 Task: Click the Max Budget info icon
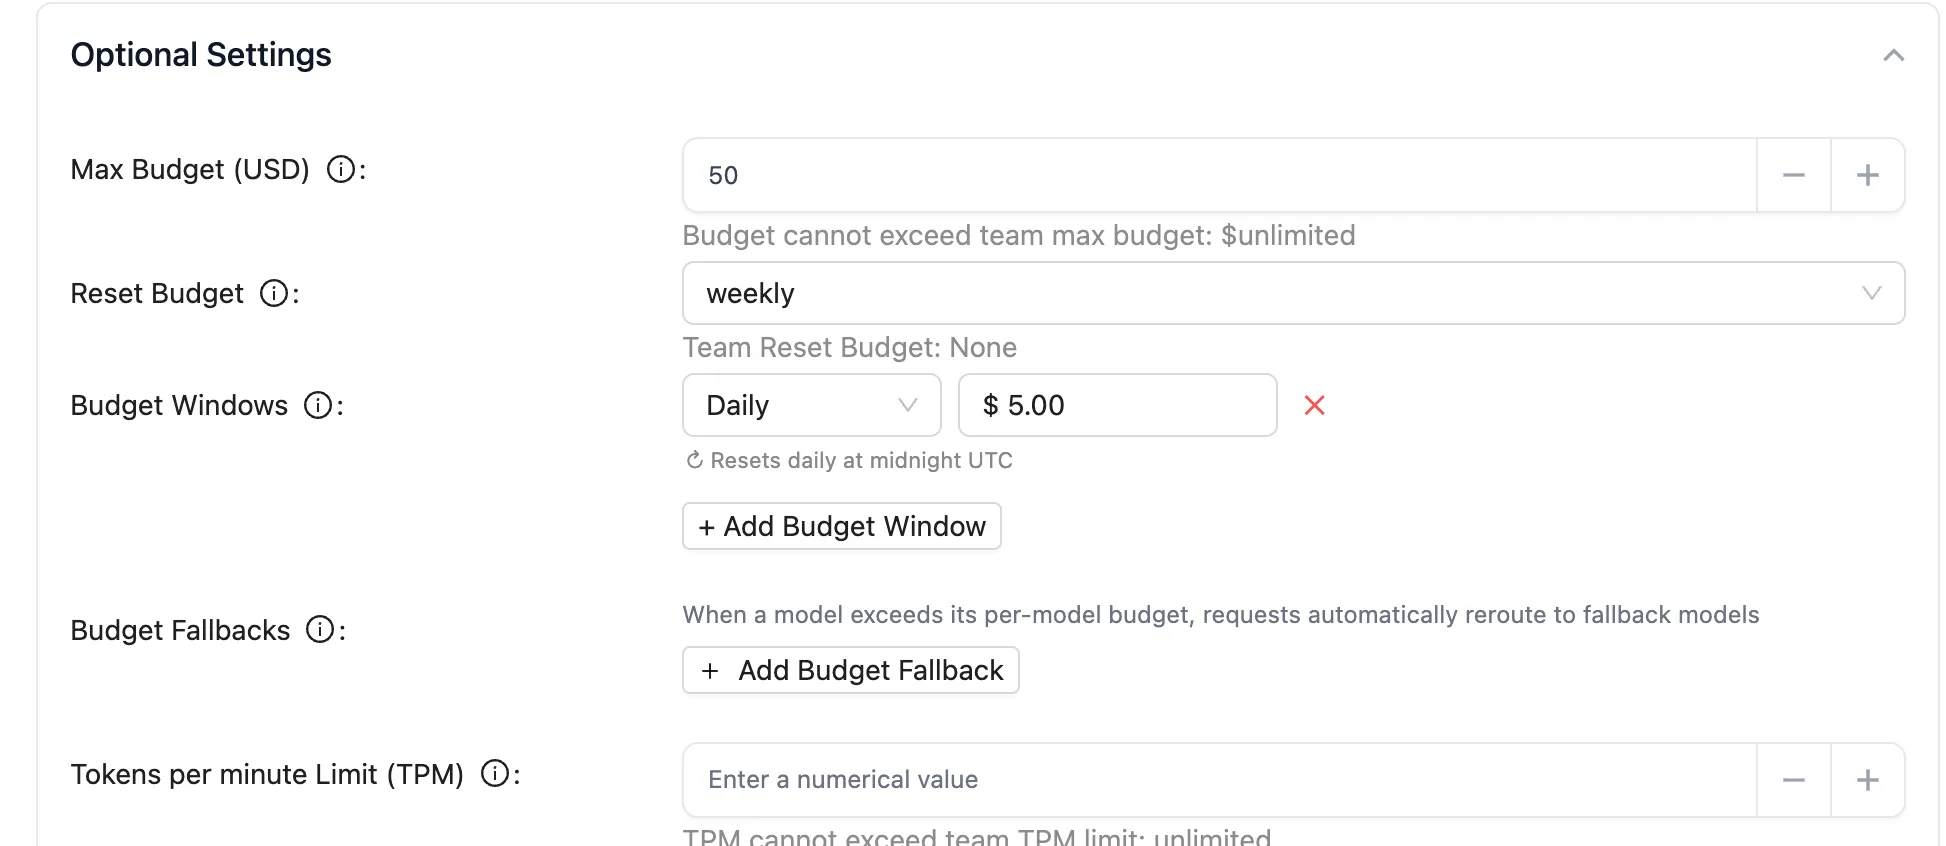[x=341, y=170]
